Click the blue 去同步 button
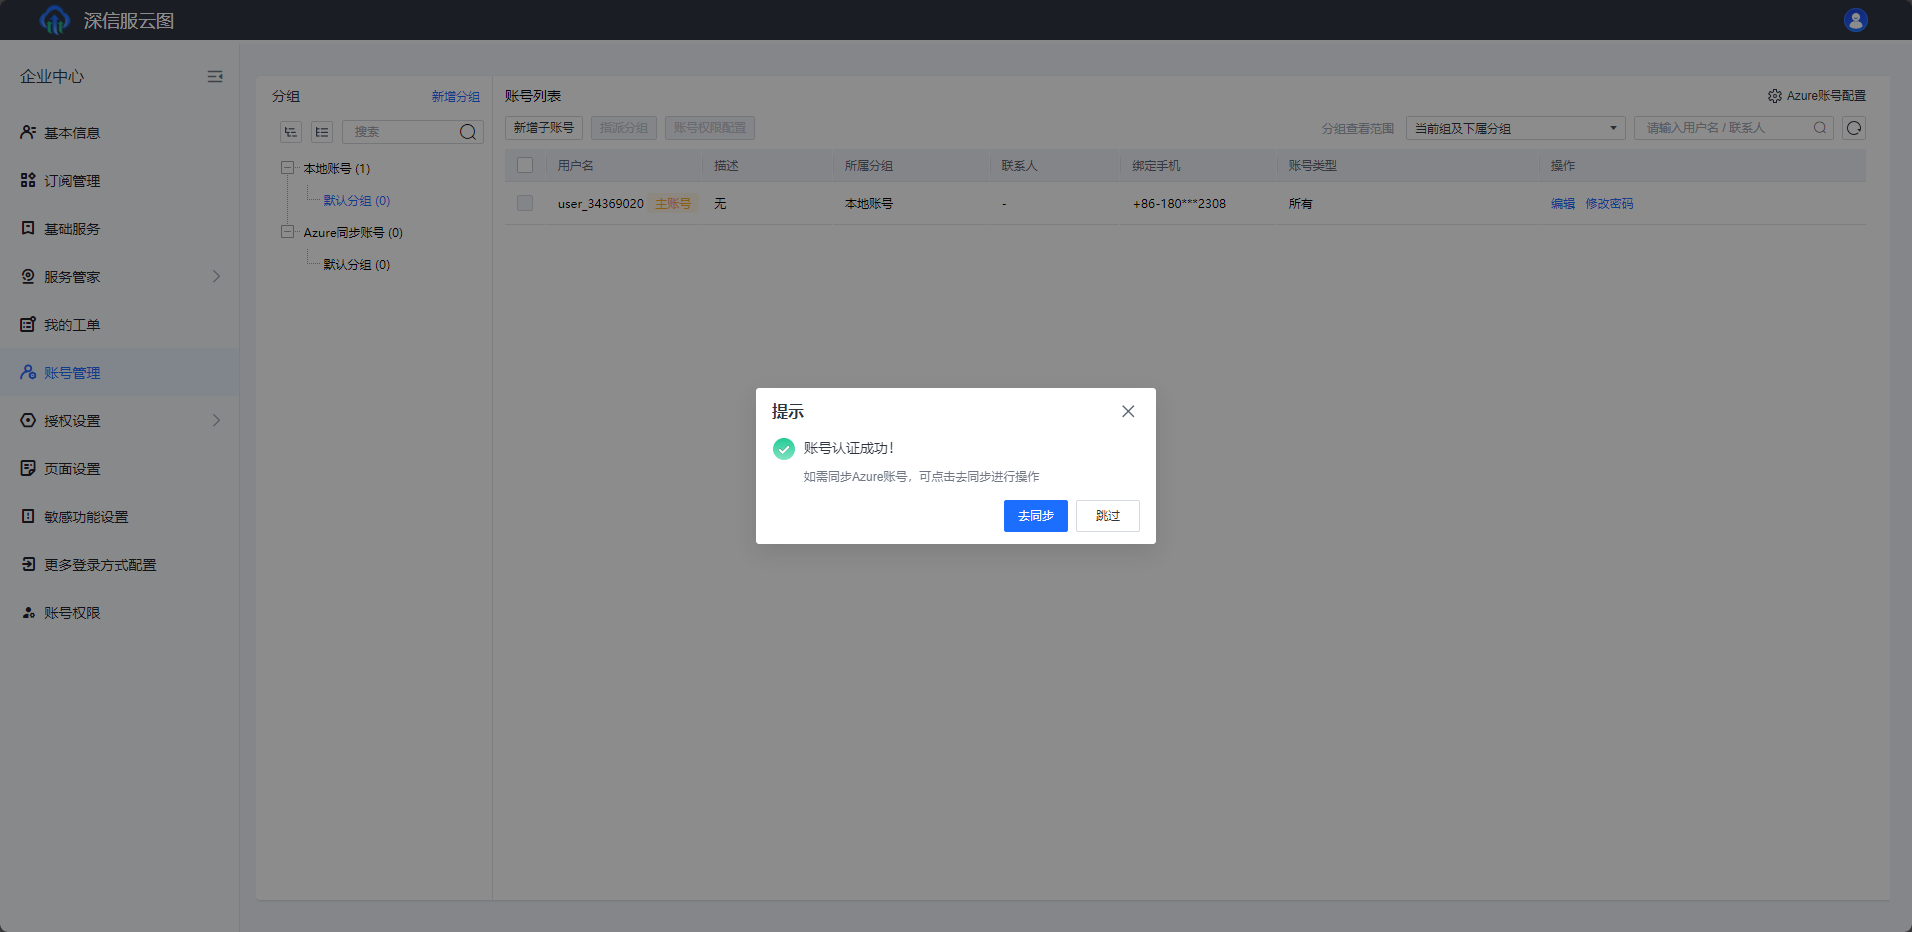Image resolution: width=1912 pixels, height=932 pixels. tap(1035, 516)
